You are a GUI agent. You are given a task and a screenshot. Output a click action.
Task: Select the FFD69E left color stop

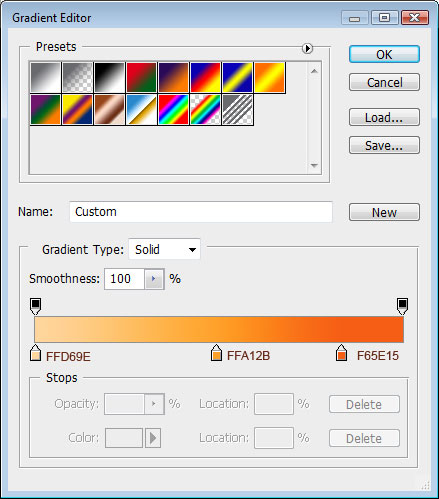point(35,353)
